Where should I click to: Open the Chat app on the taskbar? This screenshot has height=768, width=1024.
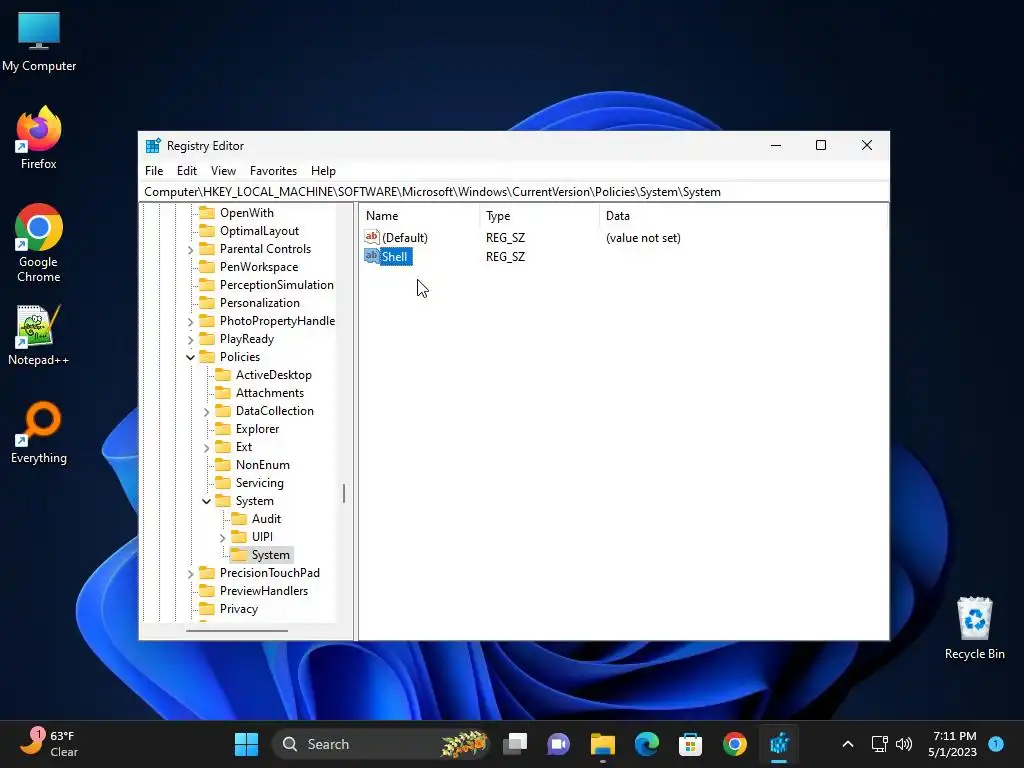coord(558,744)
